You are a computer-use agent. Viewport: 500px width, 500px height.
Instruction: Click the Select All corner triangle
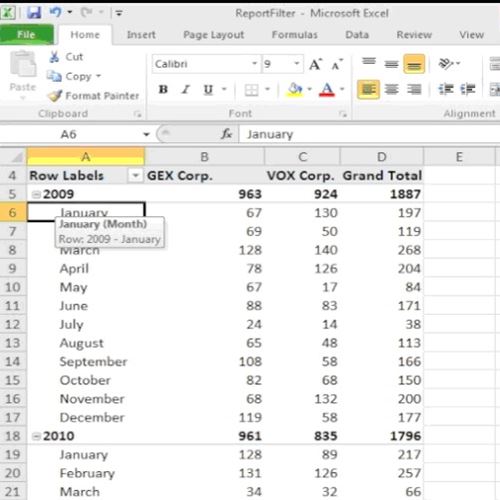pyautogui.click(x=17, y=157)
